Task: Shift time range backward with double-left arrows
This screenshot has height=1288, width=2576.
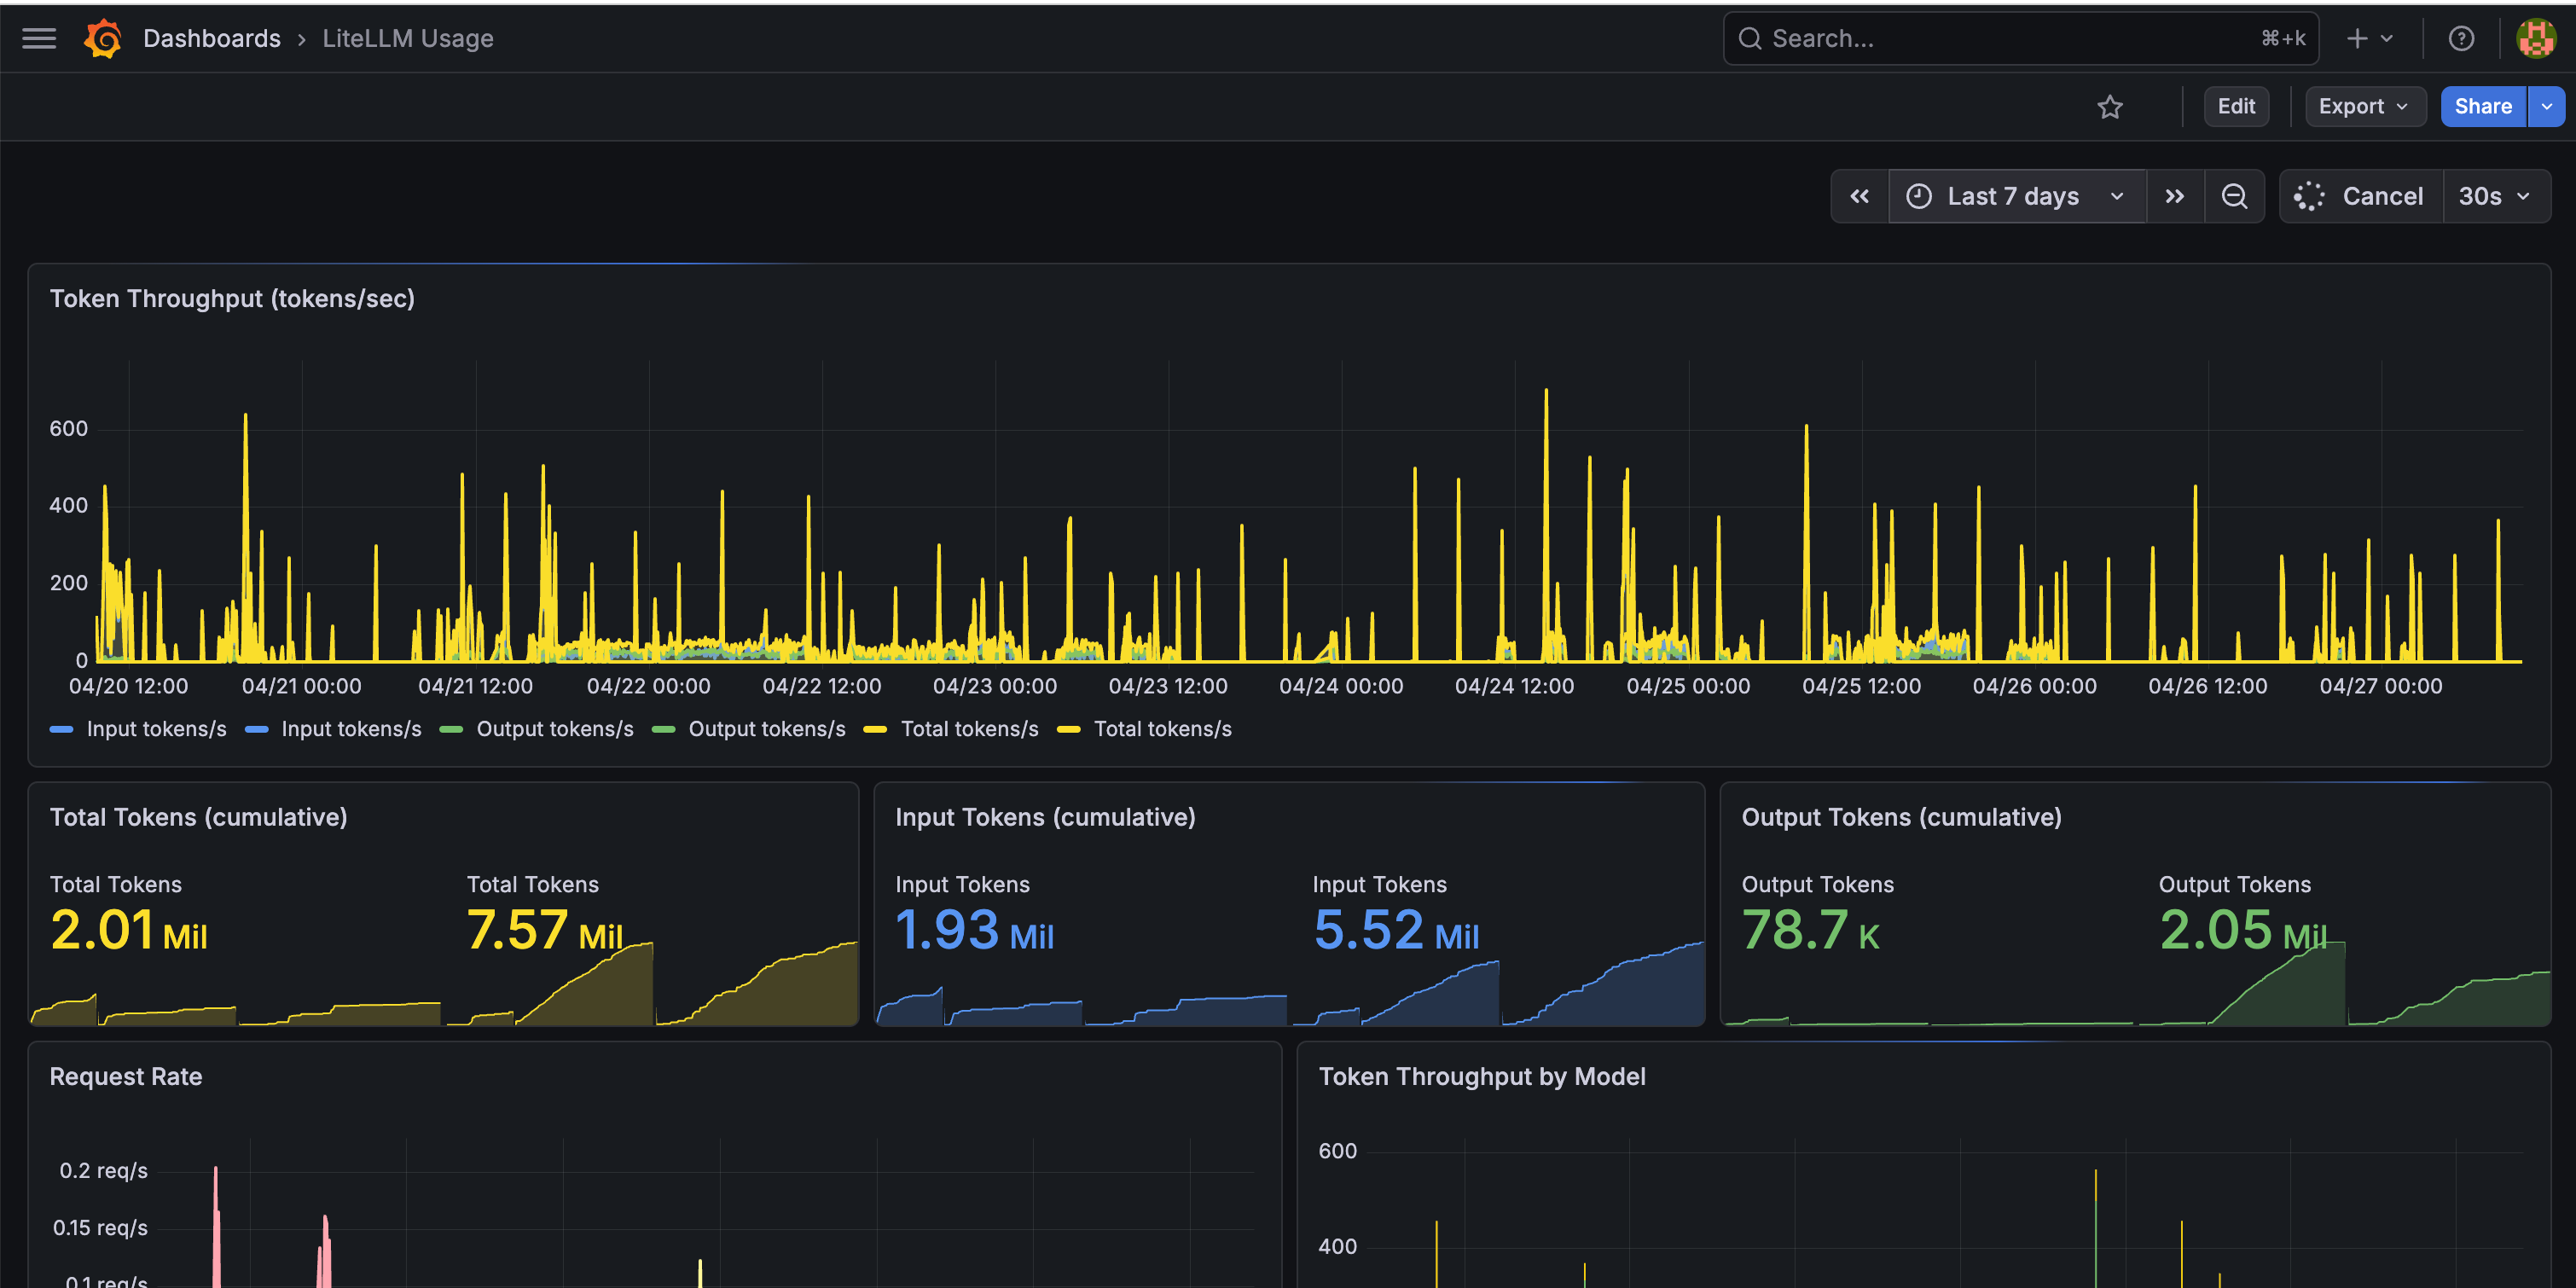Action: (1859, 196)
